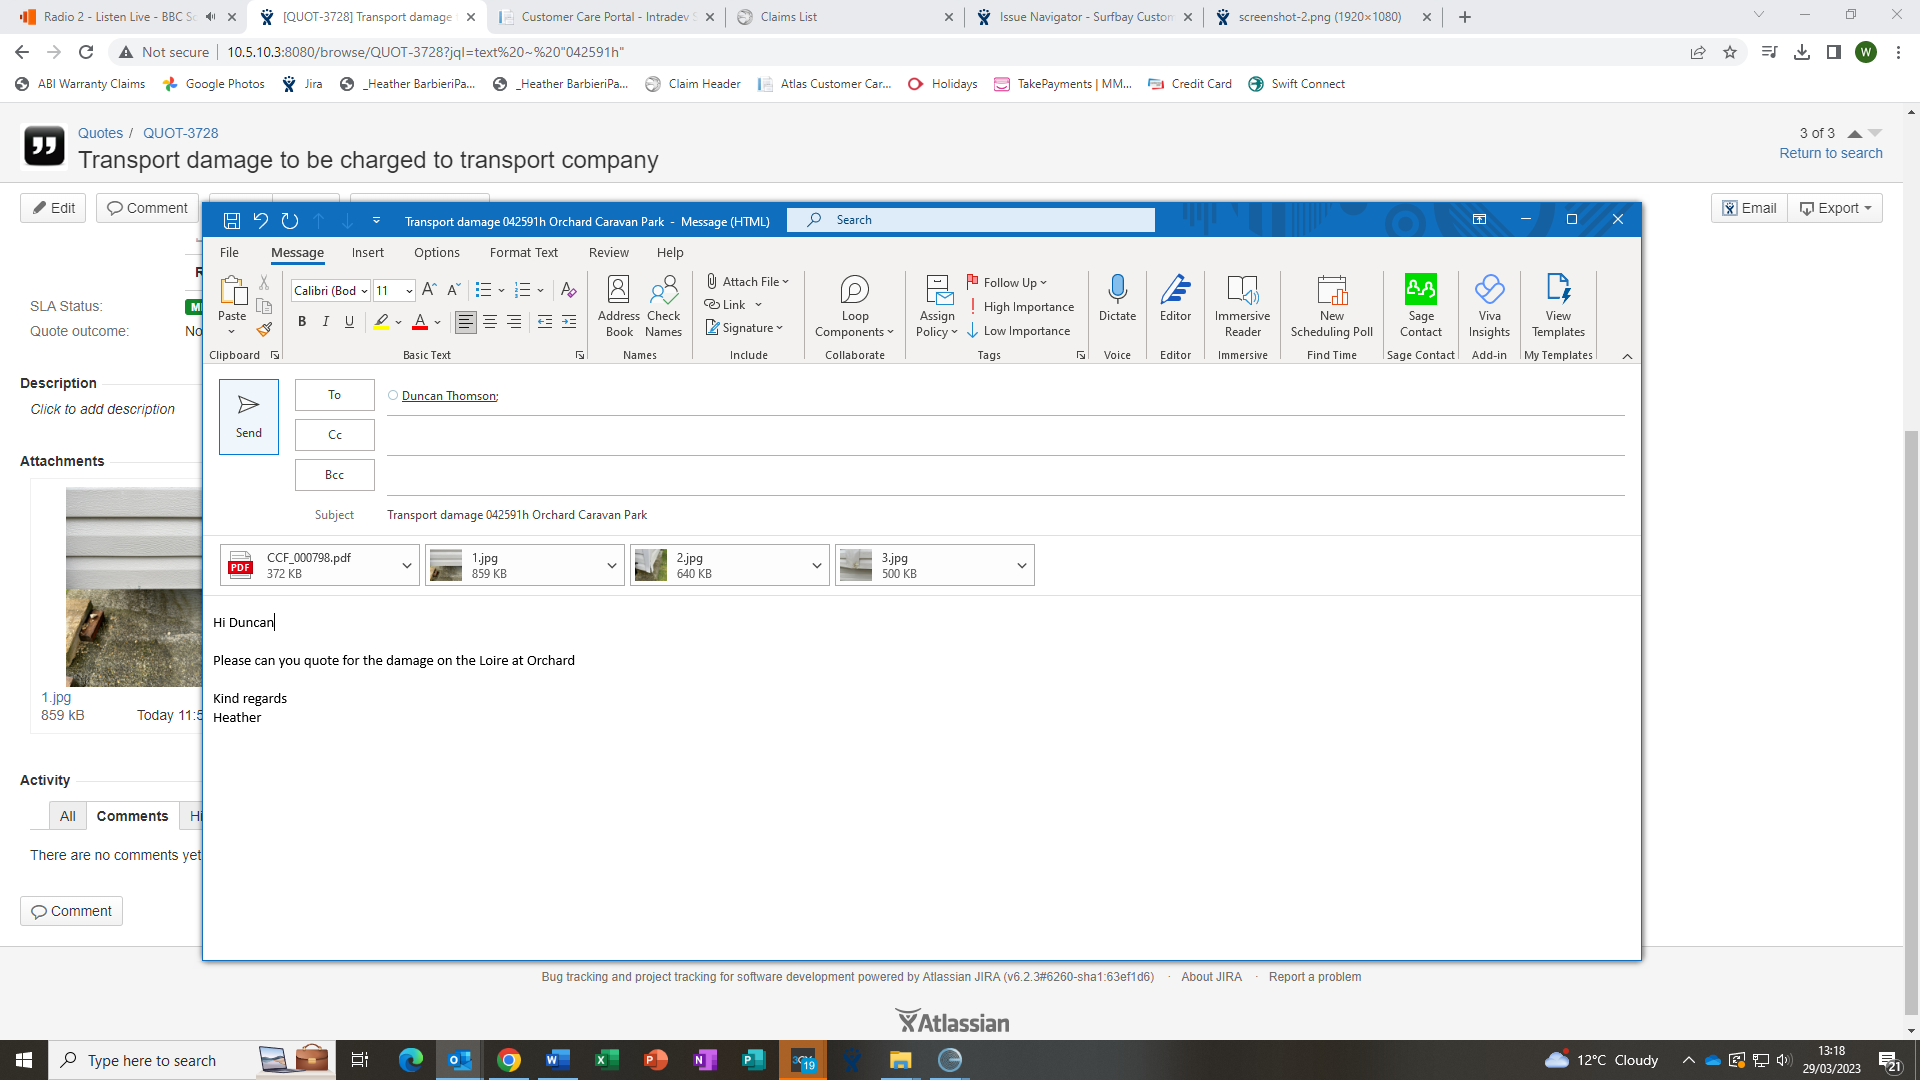Screen dimensions: 1920x1080
Task: Expand CCF_000798.pdf attachment dropdown arrow
Action: [407, 566]
